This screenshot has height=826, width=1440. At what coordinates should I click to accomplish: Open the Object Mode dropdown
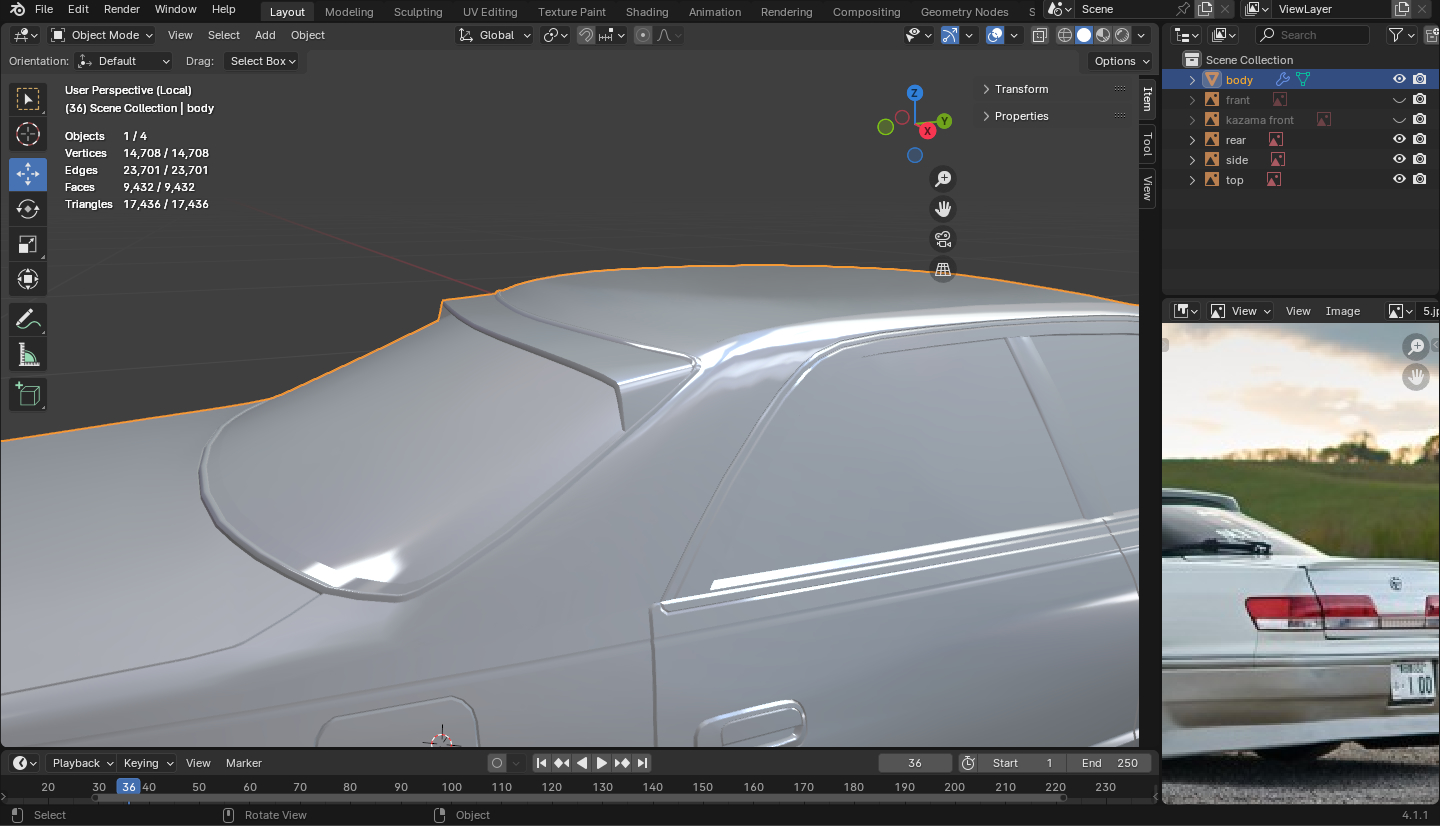click(x=102, y=35)
